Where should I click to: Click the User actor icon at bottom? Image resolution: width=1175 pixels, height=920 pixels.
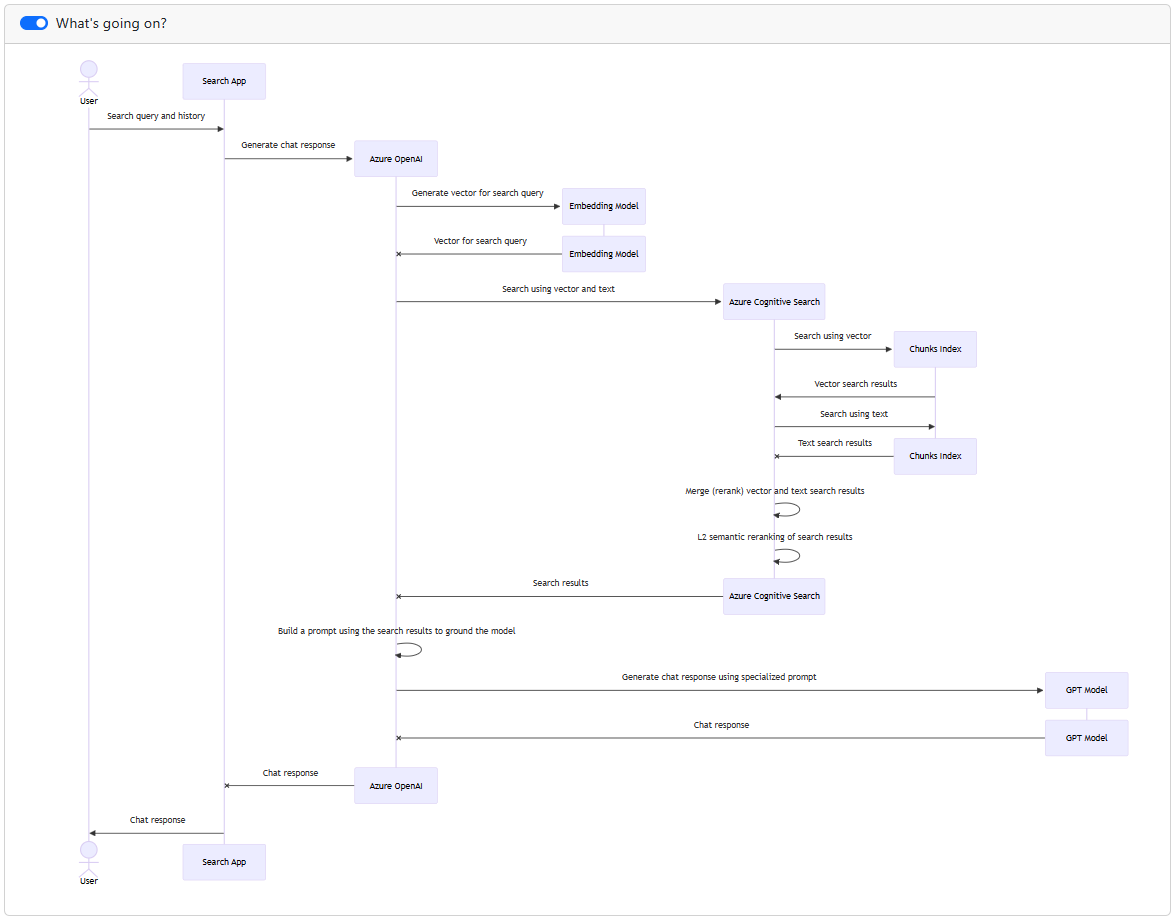click(88, 859)
